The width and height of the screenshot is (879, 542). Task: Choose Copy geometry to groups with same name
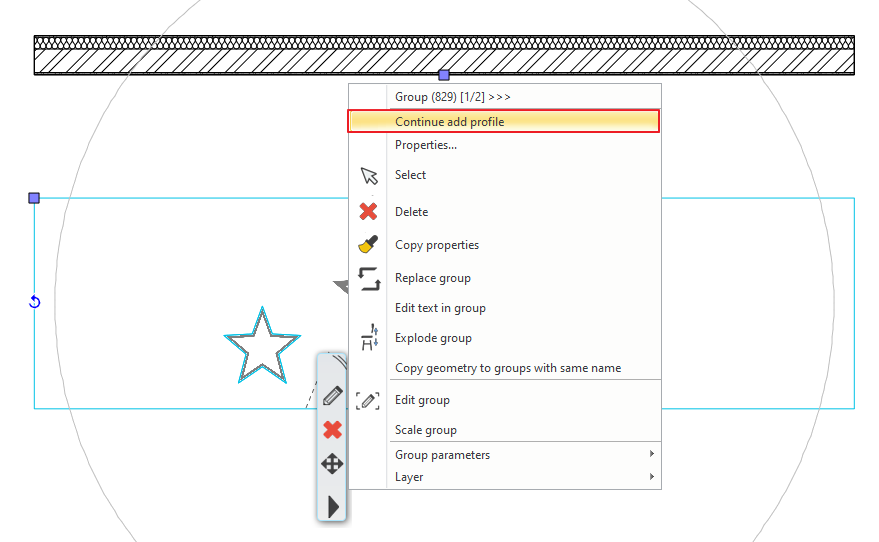coord(508,368)
